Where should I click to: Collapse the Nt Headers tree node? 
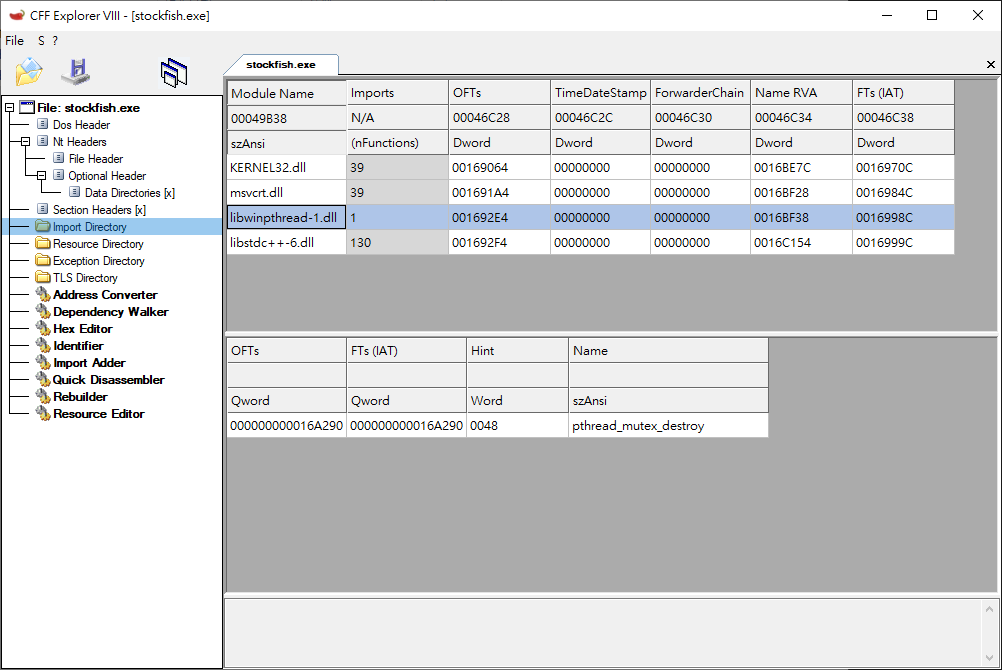tap(26, 142)
